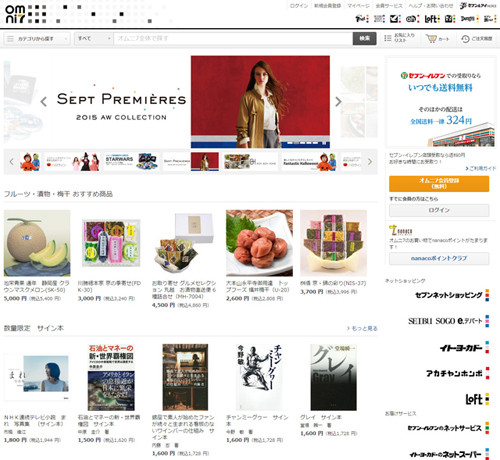Open the 会員サービス top link
The image size is (500, 460).
[389, 6]
